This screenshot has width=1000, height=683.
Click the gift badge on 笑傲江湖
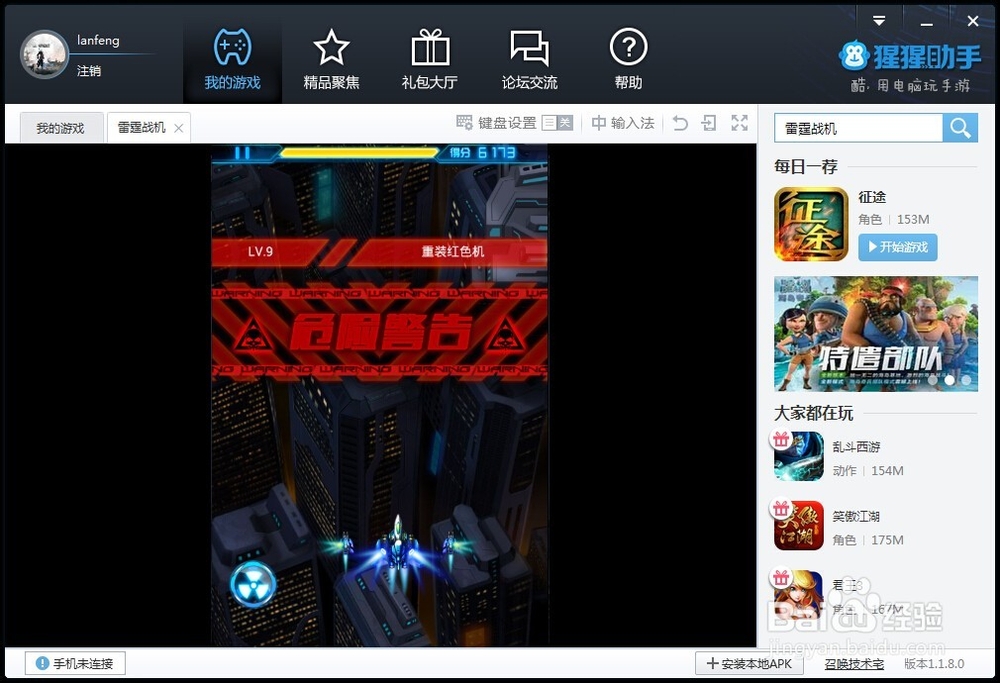[x=781, y=508]
